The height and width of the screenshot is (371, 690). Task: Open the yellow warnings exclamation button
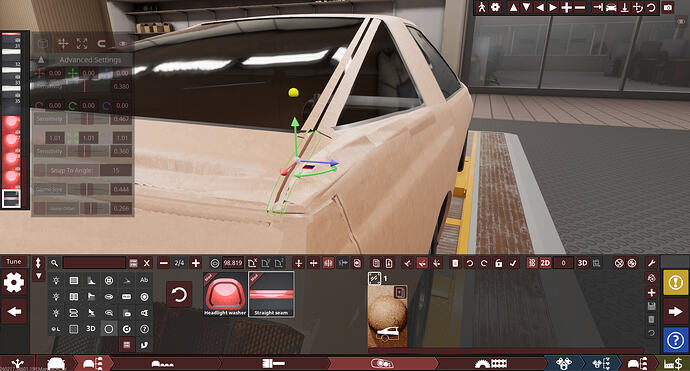click(675, 282)
